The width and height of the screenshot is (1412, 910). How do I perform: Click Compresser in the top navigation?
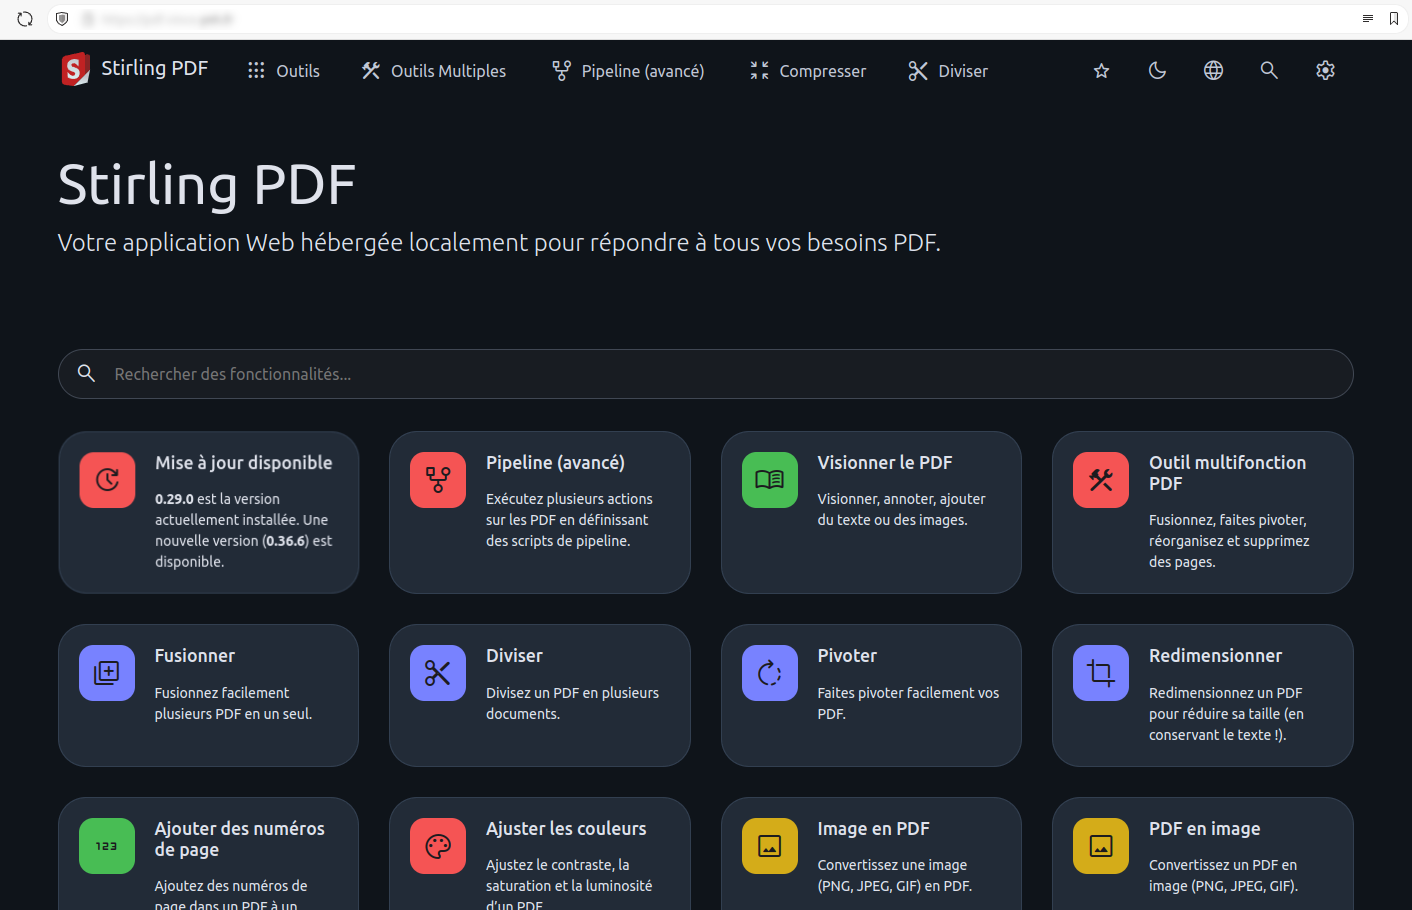808,71
